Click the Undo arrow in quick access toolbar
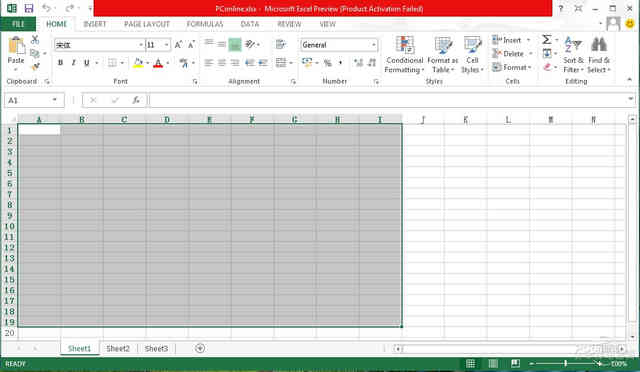Image resolution: width=640 pixels, height=372 pixels. pos(46,8)
